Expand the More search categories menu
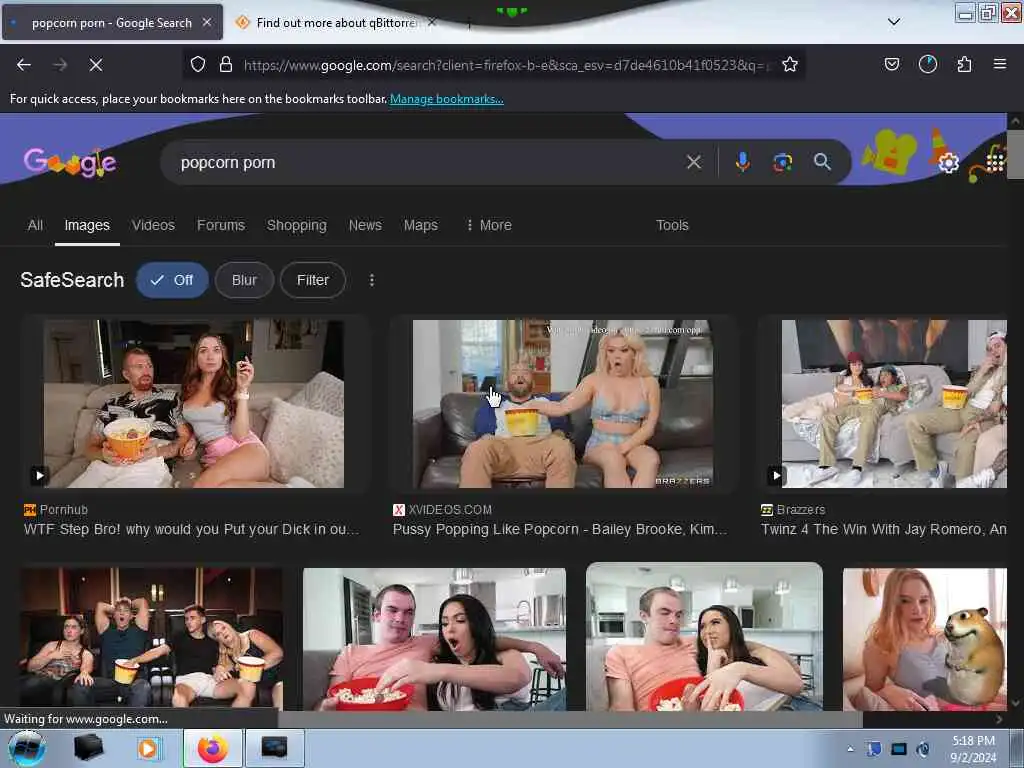The image size is (1024, 768). pyautogui.click(x=488, y=225)
